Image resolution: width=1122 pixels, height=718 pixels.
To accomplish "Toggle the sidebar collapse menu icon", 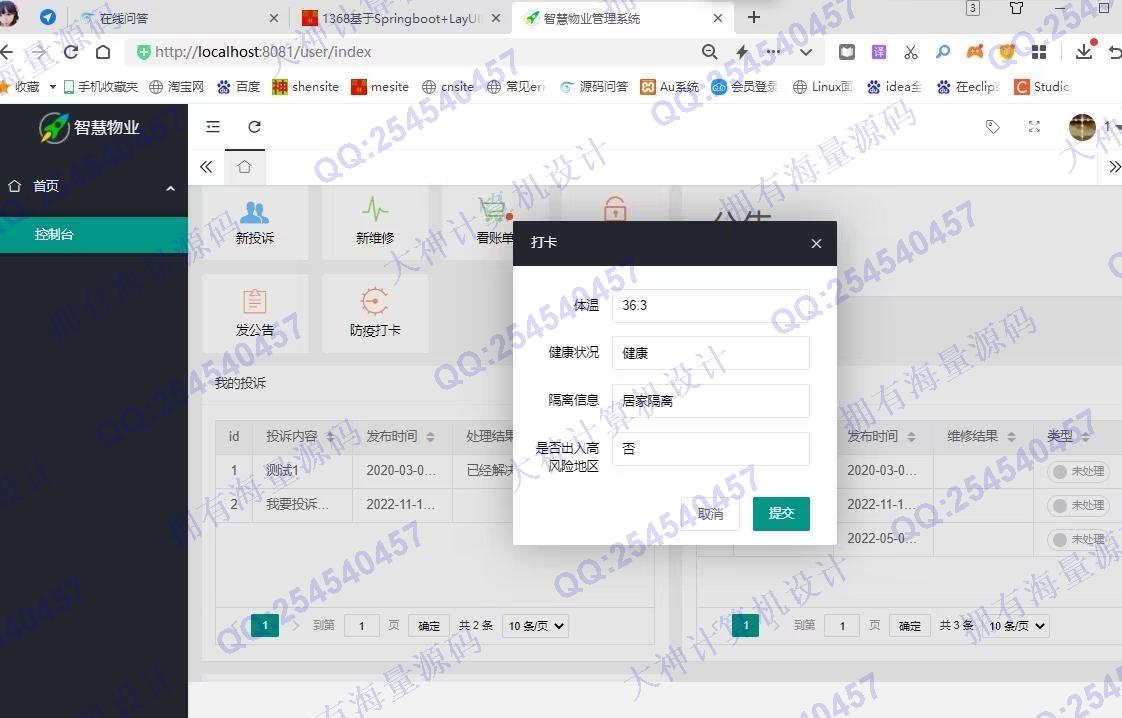I will (x=213, y=127).
